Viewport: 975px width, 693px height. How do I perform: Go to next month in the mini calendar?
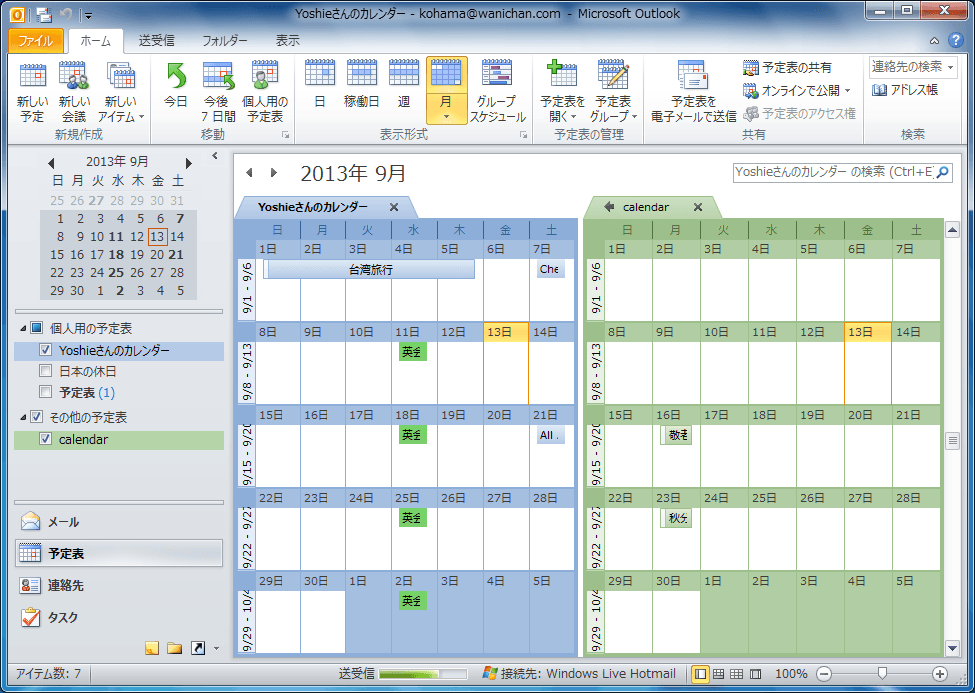click(x=188, y=163)
